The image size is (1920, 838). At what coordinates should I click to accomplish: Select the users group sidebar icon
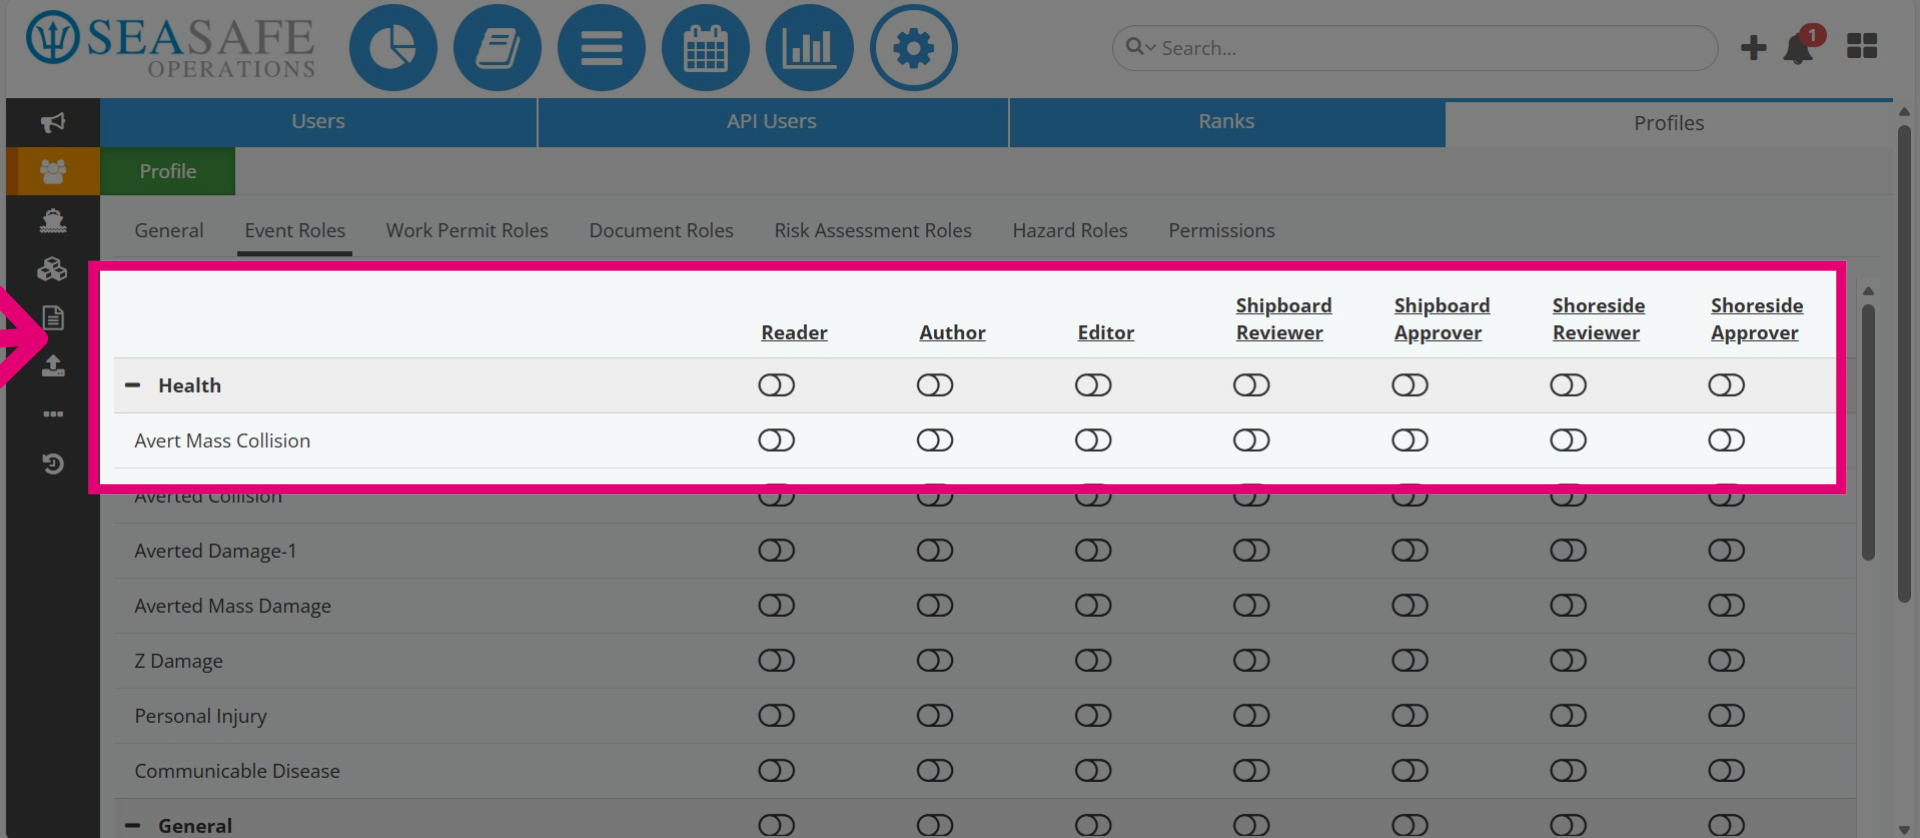pyautogui.click(x=53, y=171)
